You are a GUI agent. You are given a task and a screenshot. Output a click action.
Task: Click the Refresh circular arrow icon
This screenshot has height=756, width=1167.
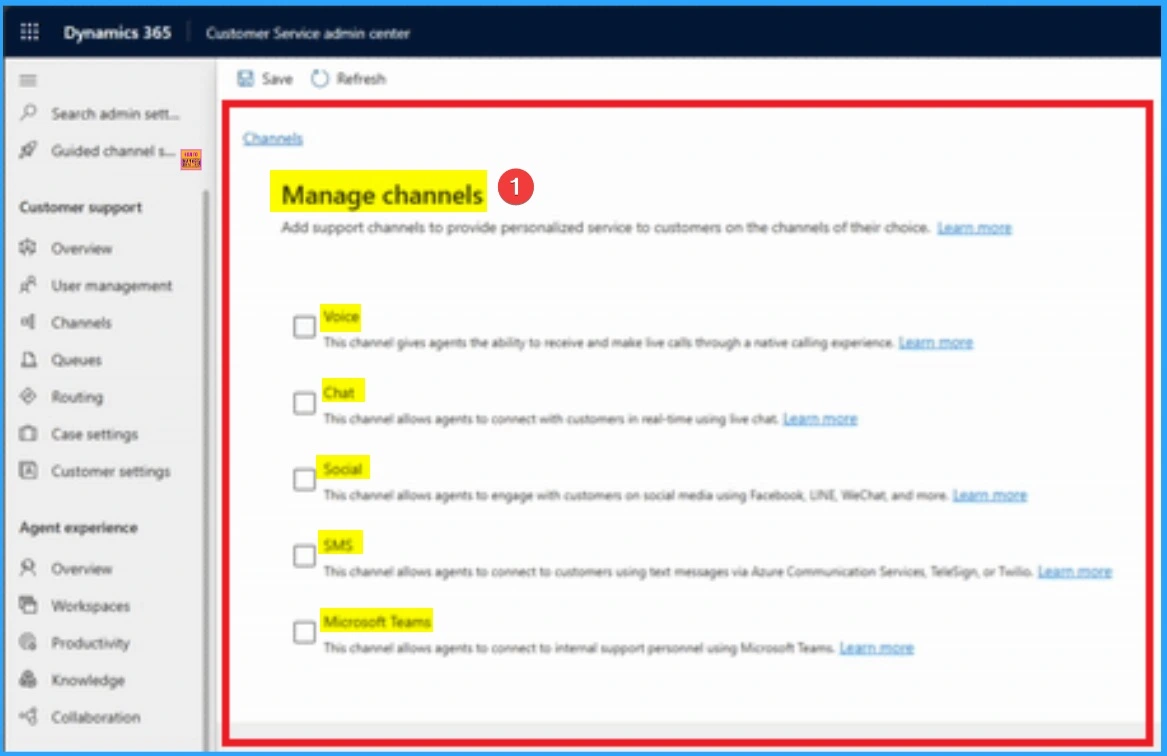(x=319, y=78)
